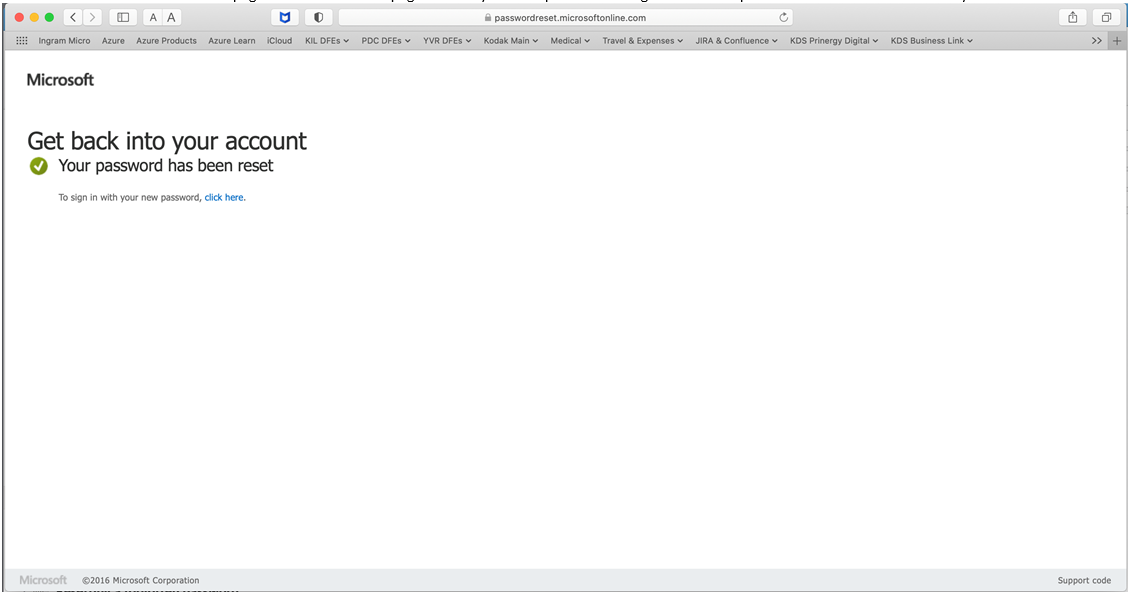Click the 'Get back into your account' heading
The width and height of the screenshot is (1131, 596).
(167, 141)
